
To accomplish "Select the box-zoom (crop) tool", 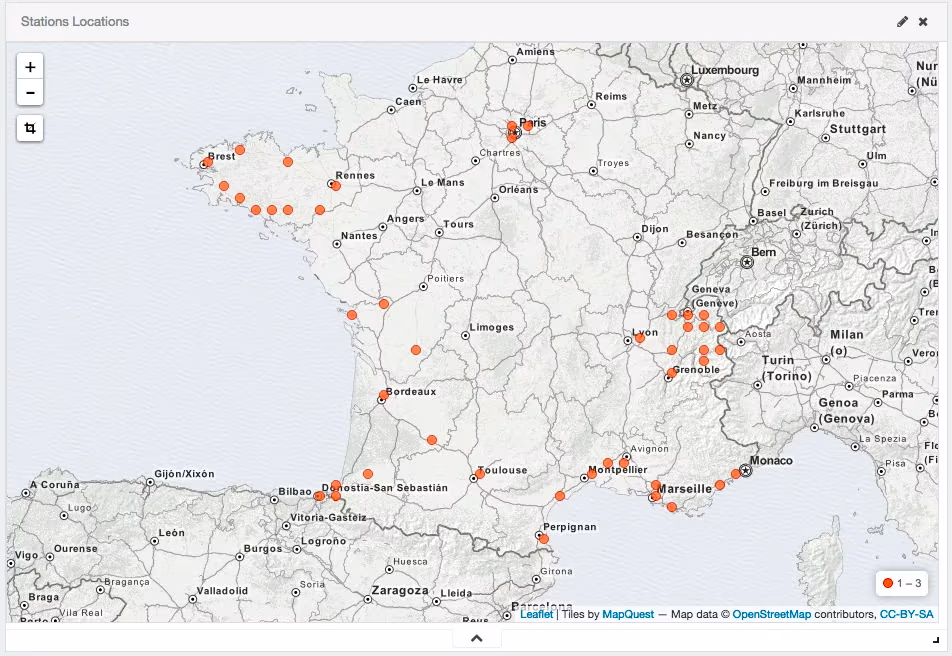I will click(30, 128).
